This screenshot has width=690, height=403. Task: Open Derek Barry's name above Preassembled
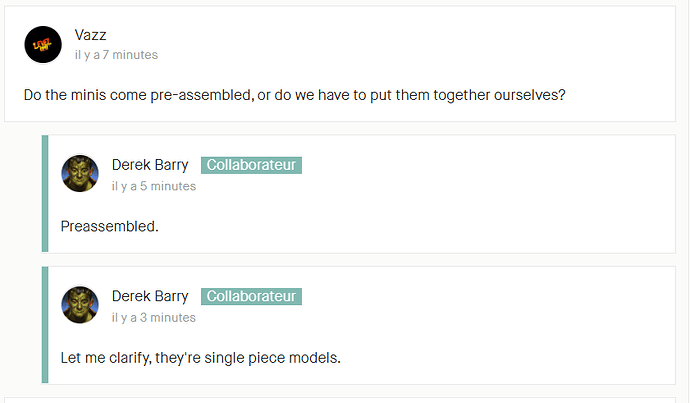click(150, 165)
